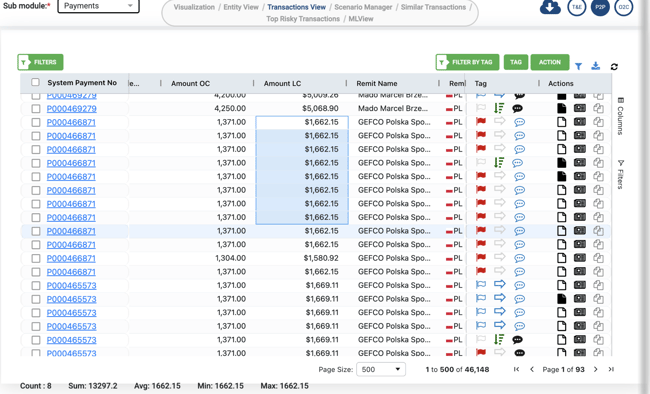Image resolution: width=650 pixels, height=394 pixels.
Task: Open the P000466871 link in the 1,304.00 row
Action: click(x=71, y=258)
